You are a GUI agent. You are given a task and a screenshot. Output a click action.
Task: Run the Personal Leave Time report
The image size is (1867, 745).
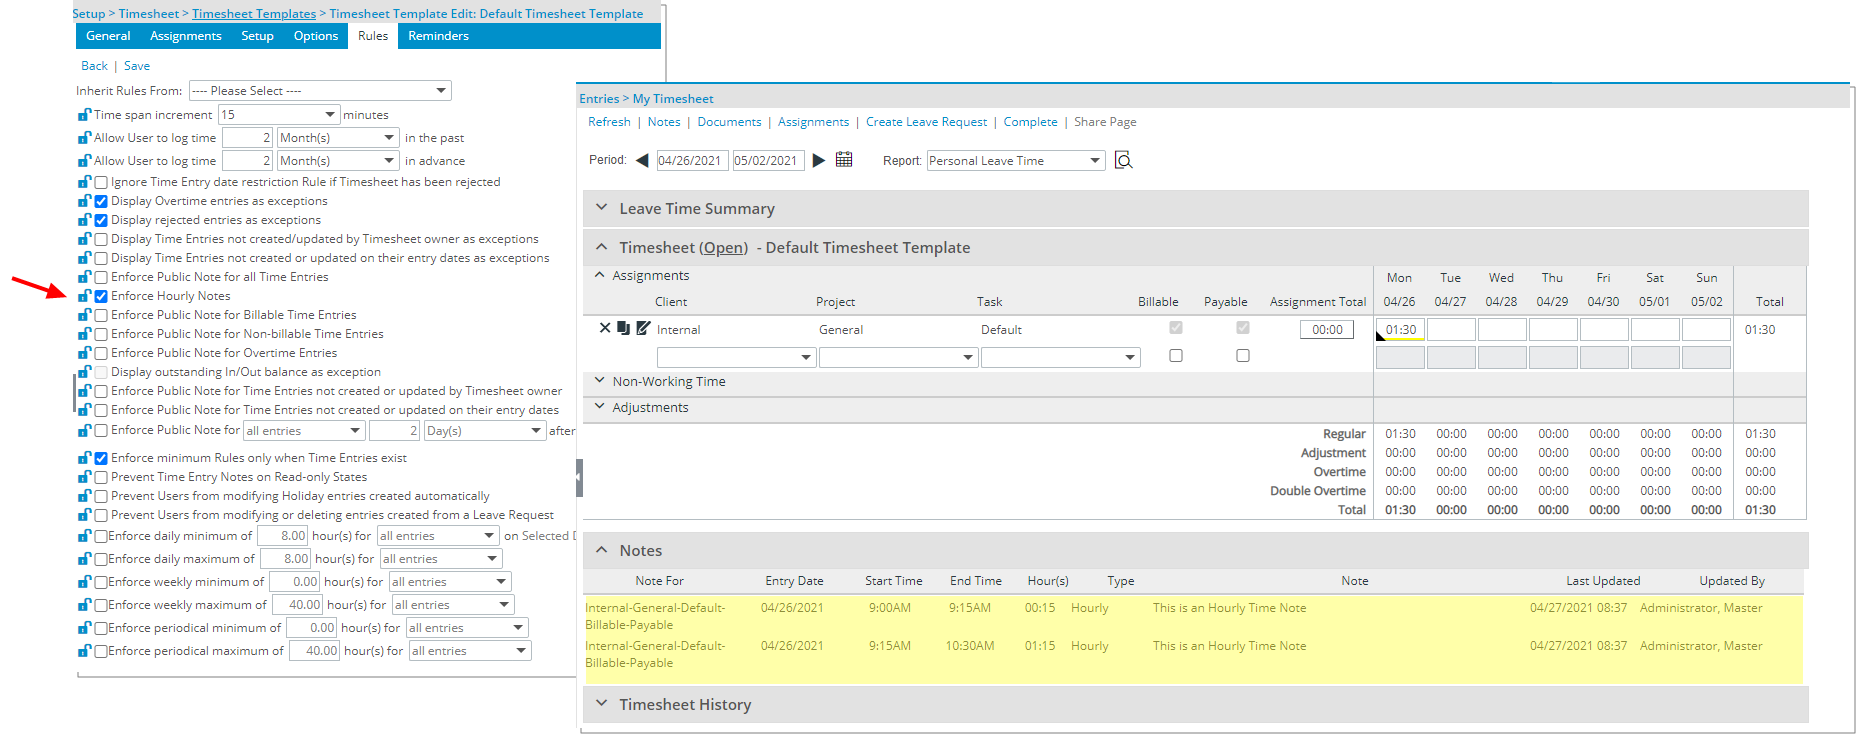(x=1123, y=160)
